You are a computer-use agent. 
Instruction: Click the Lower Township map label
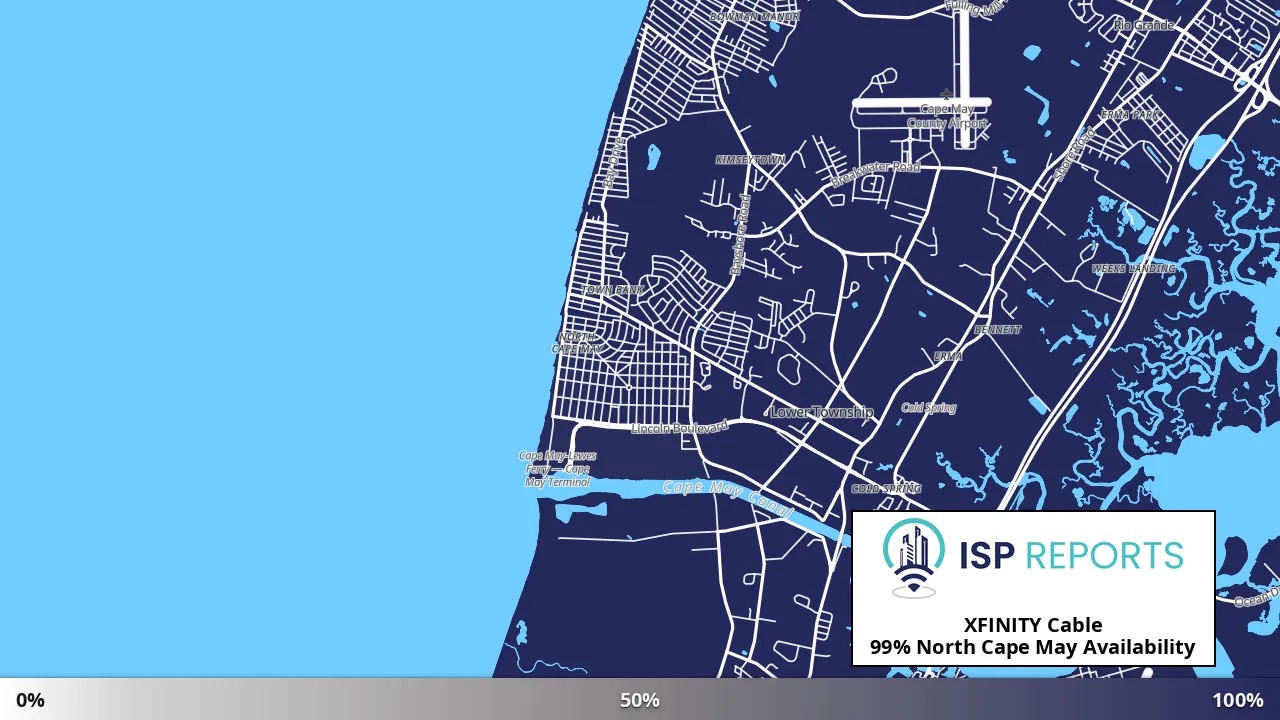pos(821,412)
